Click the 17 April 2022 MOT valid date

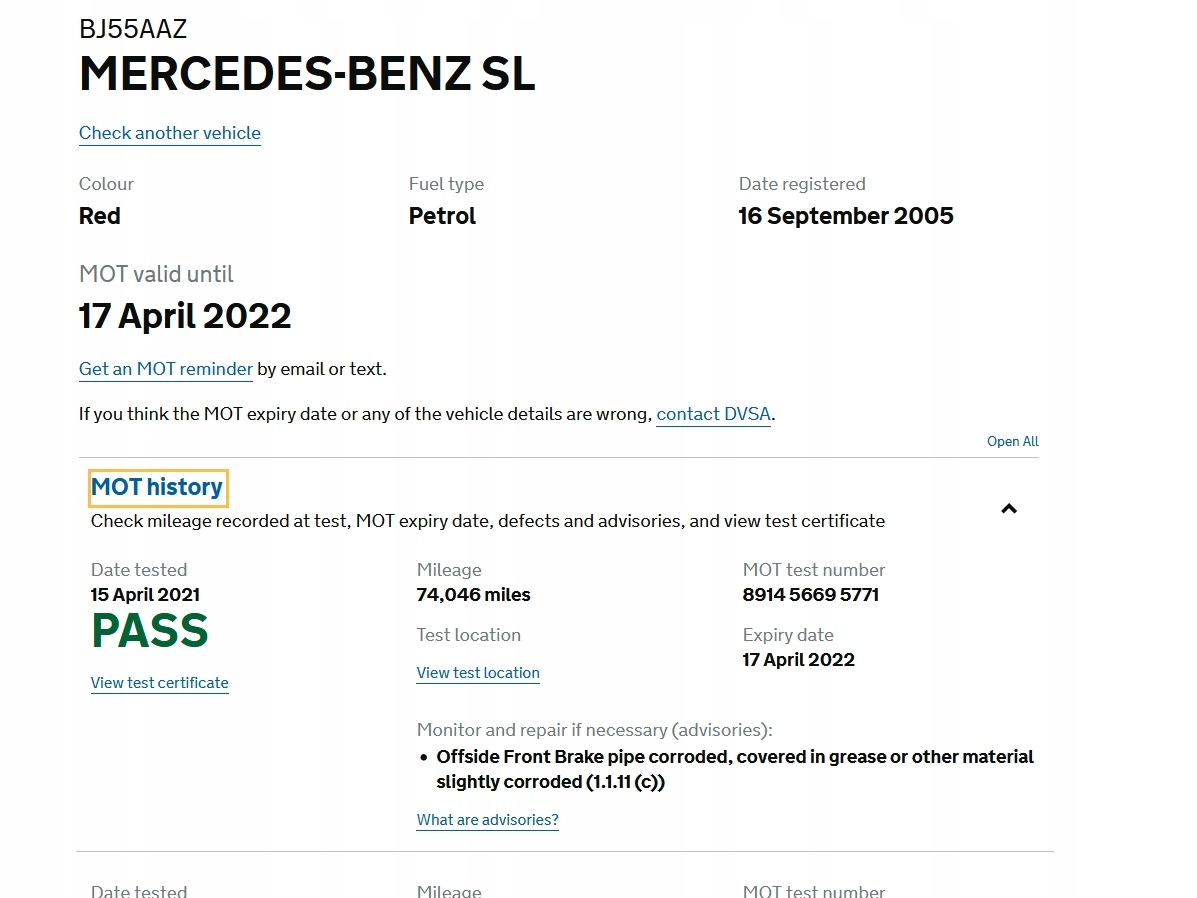coord(185,316)
